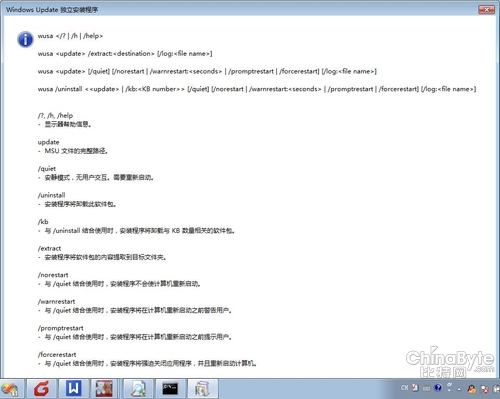This screenshot has height=399, width=500.
Task: Select the '/promptrestart' parameter heading
Action: (x=61, y=328)
